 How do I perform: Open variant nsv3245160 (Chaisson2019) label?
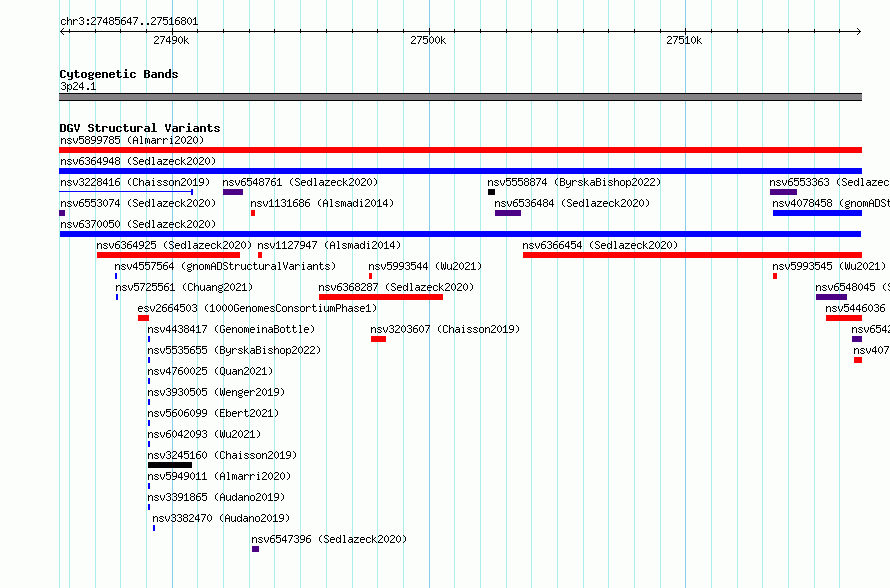[222, 455]
